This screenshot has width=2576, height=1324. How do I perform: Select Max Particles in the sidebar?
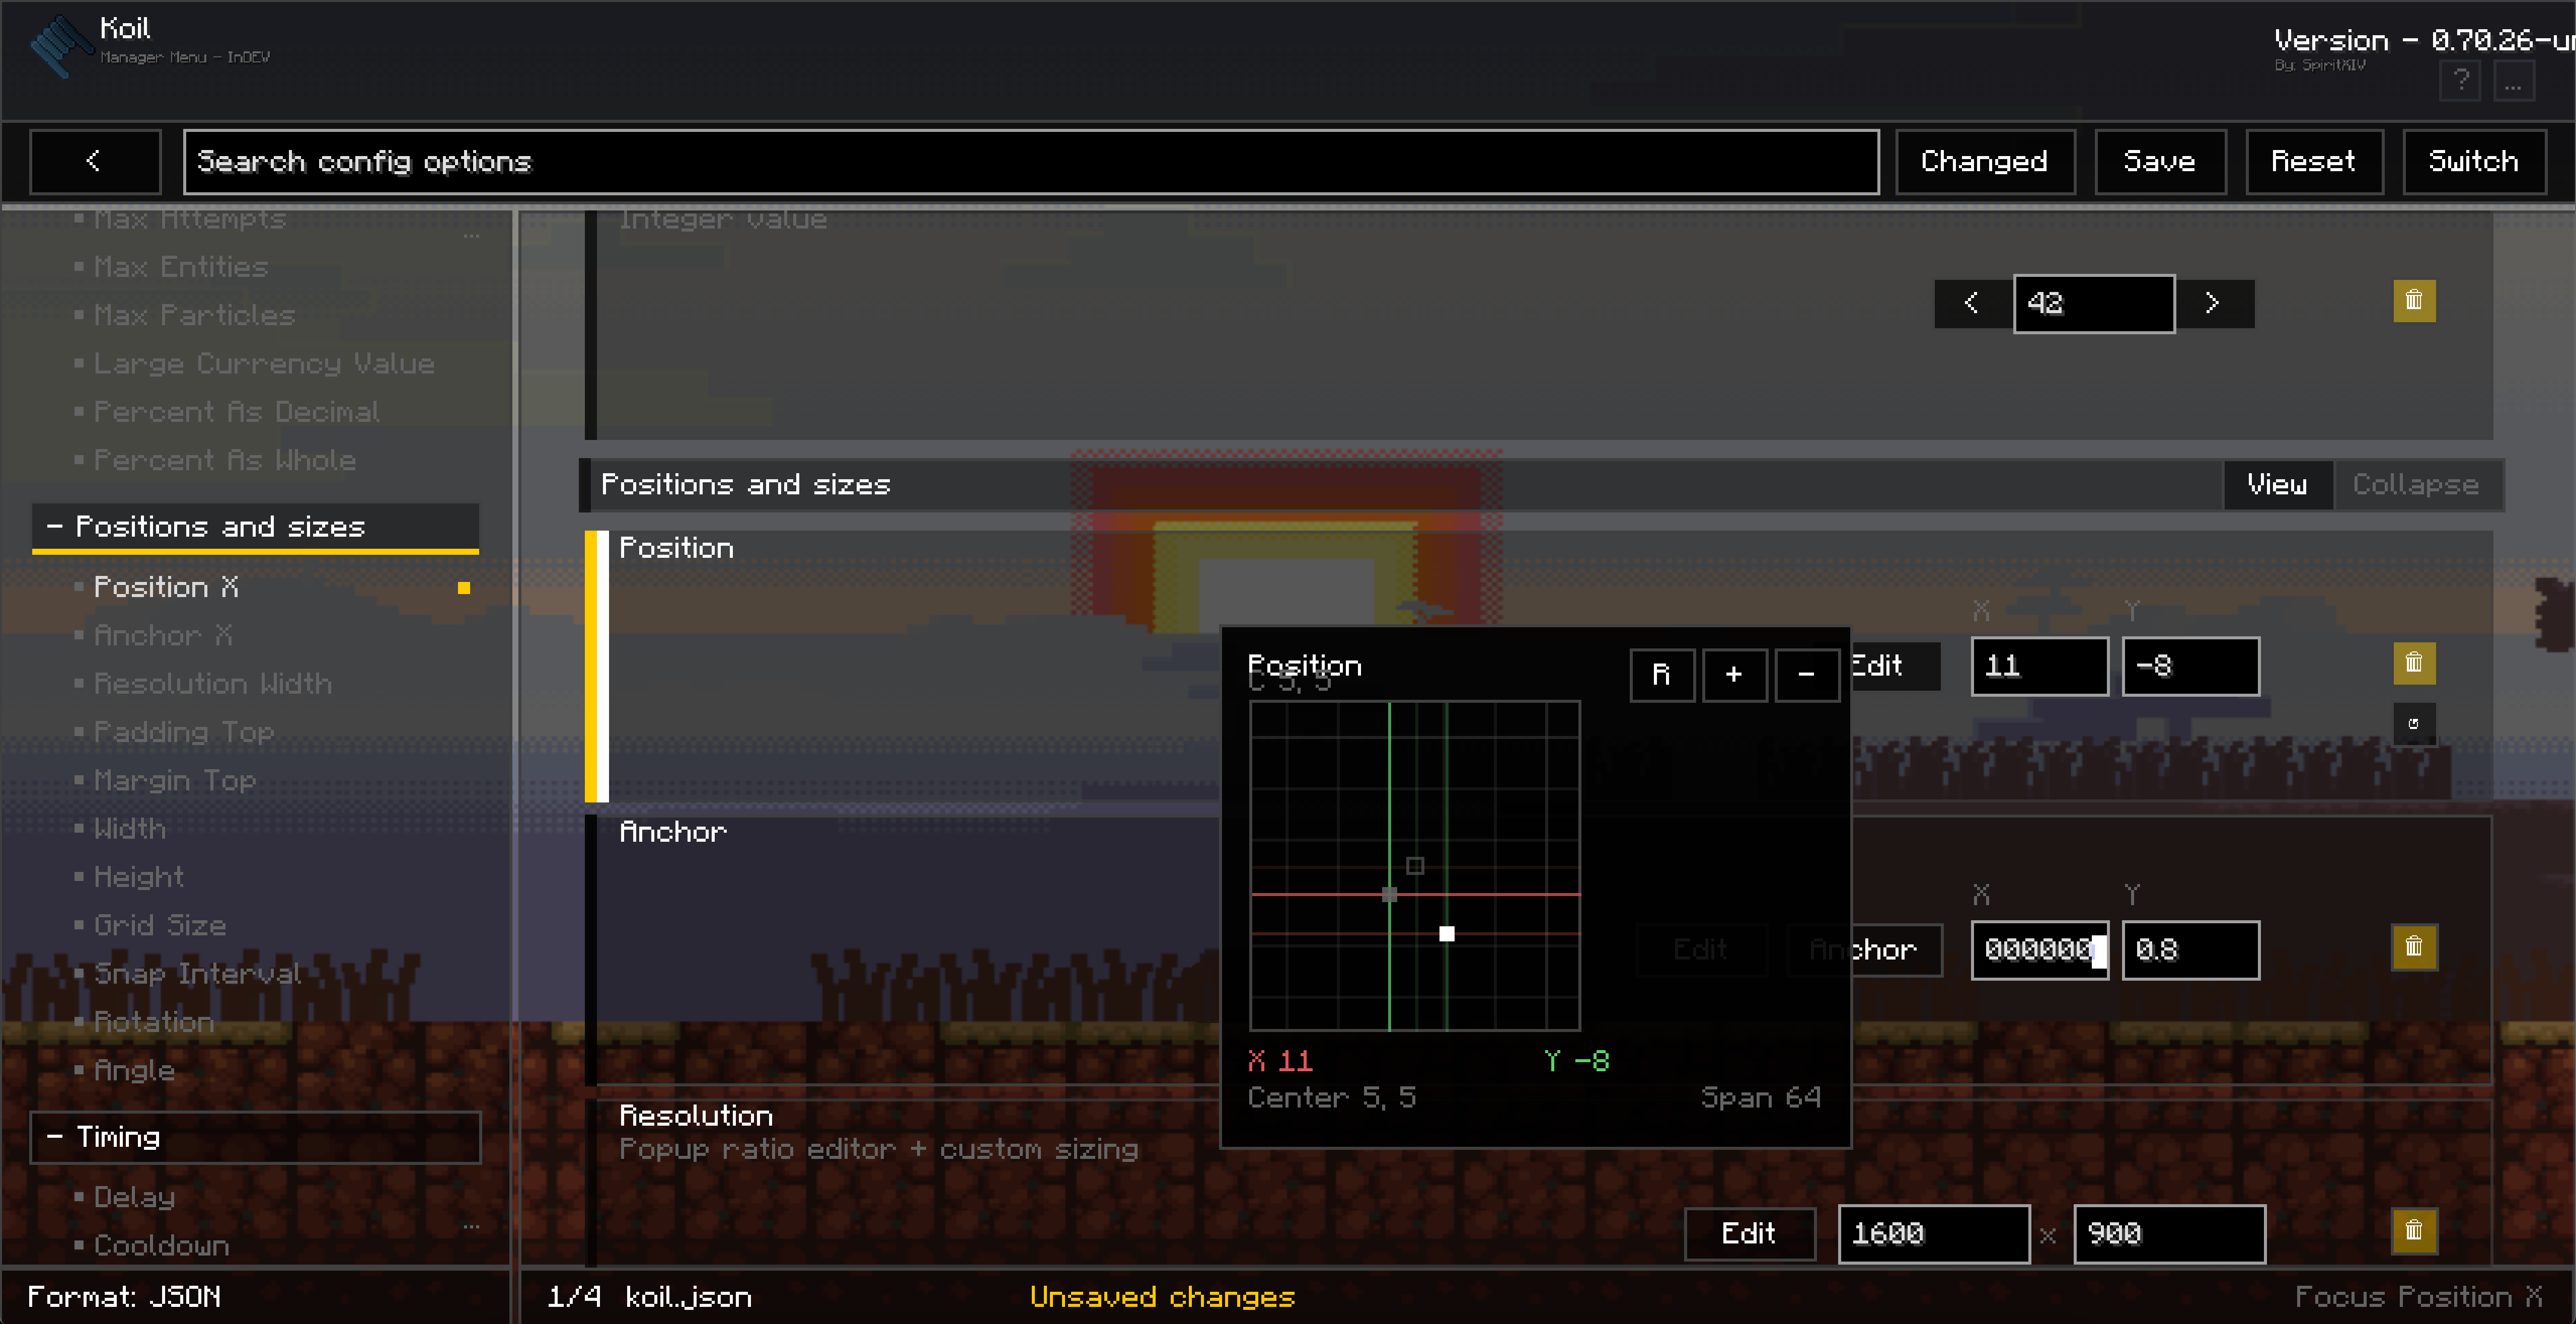tap(195, 315)
